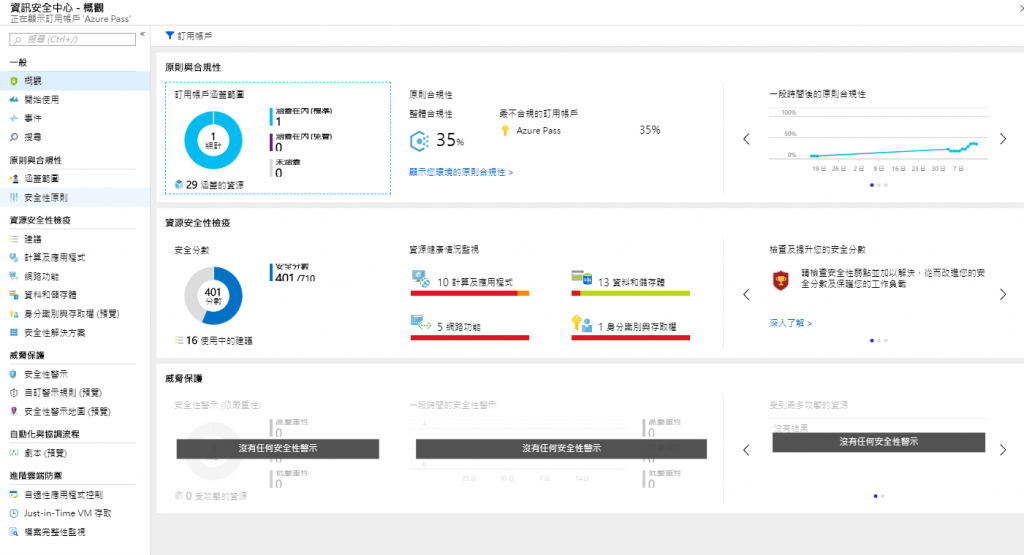Click the 訂用帳戶涵蓋範圍 donut chart
The height and width of the screenshot is (555, 1024).
point(214,140)
